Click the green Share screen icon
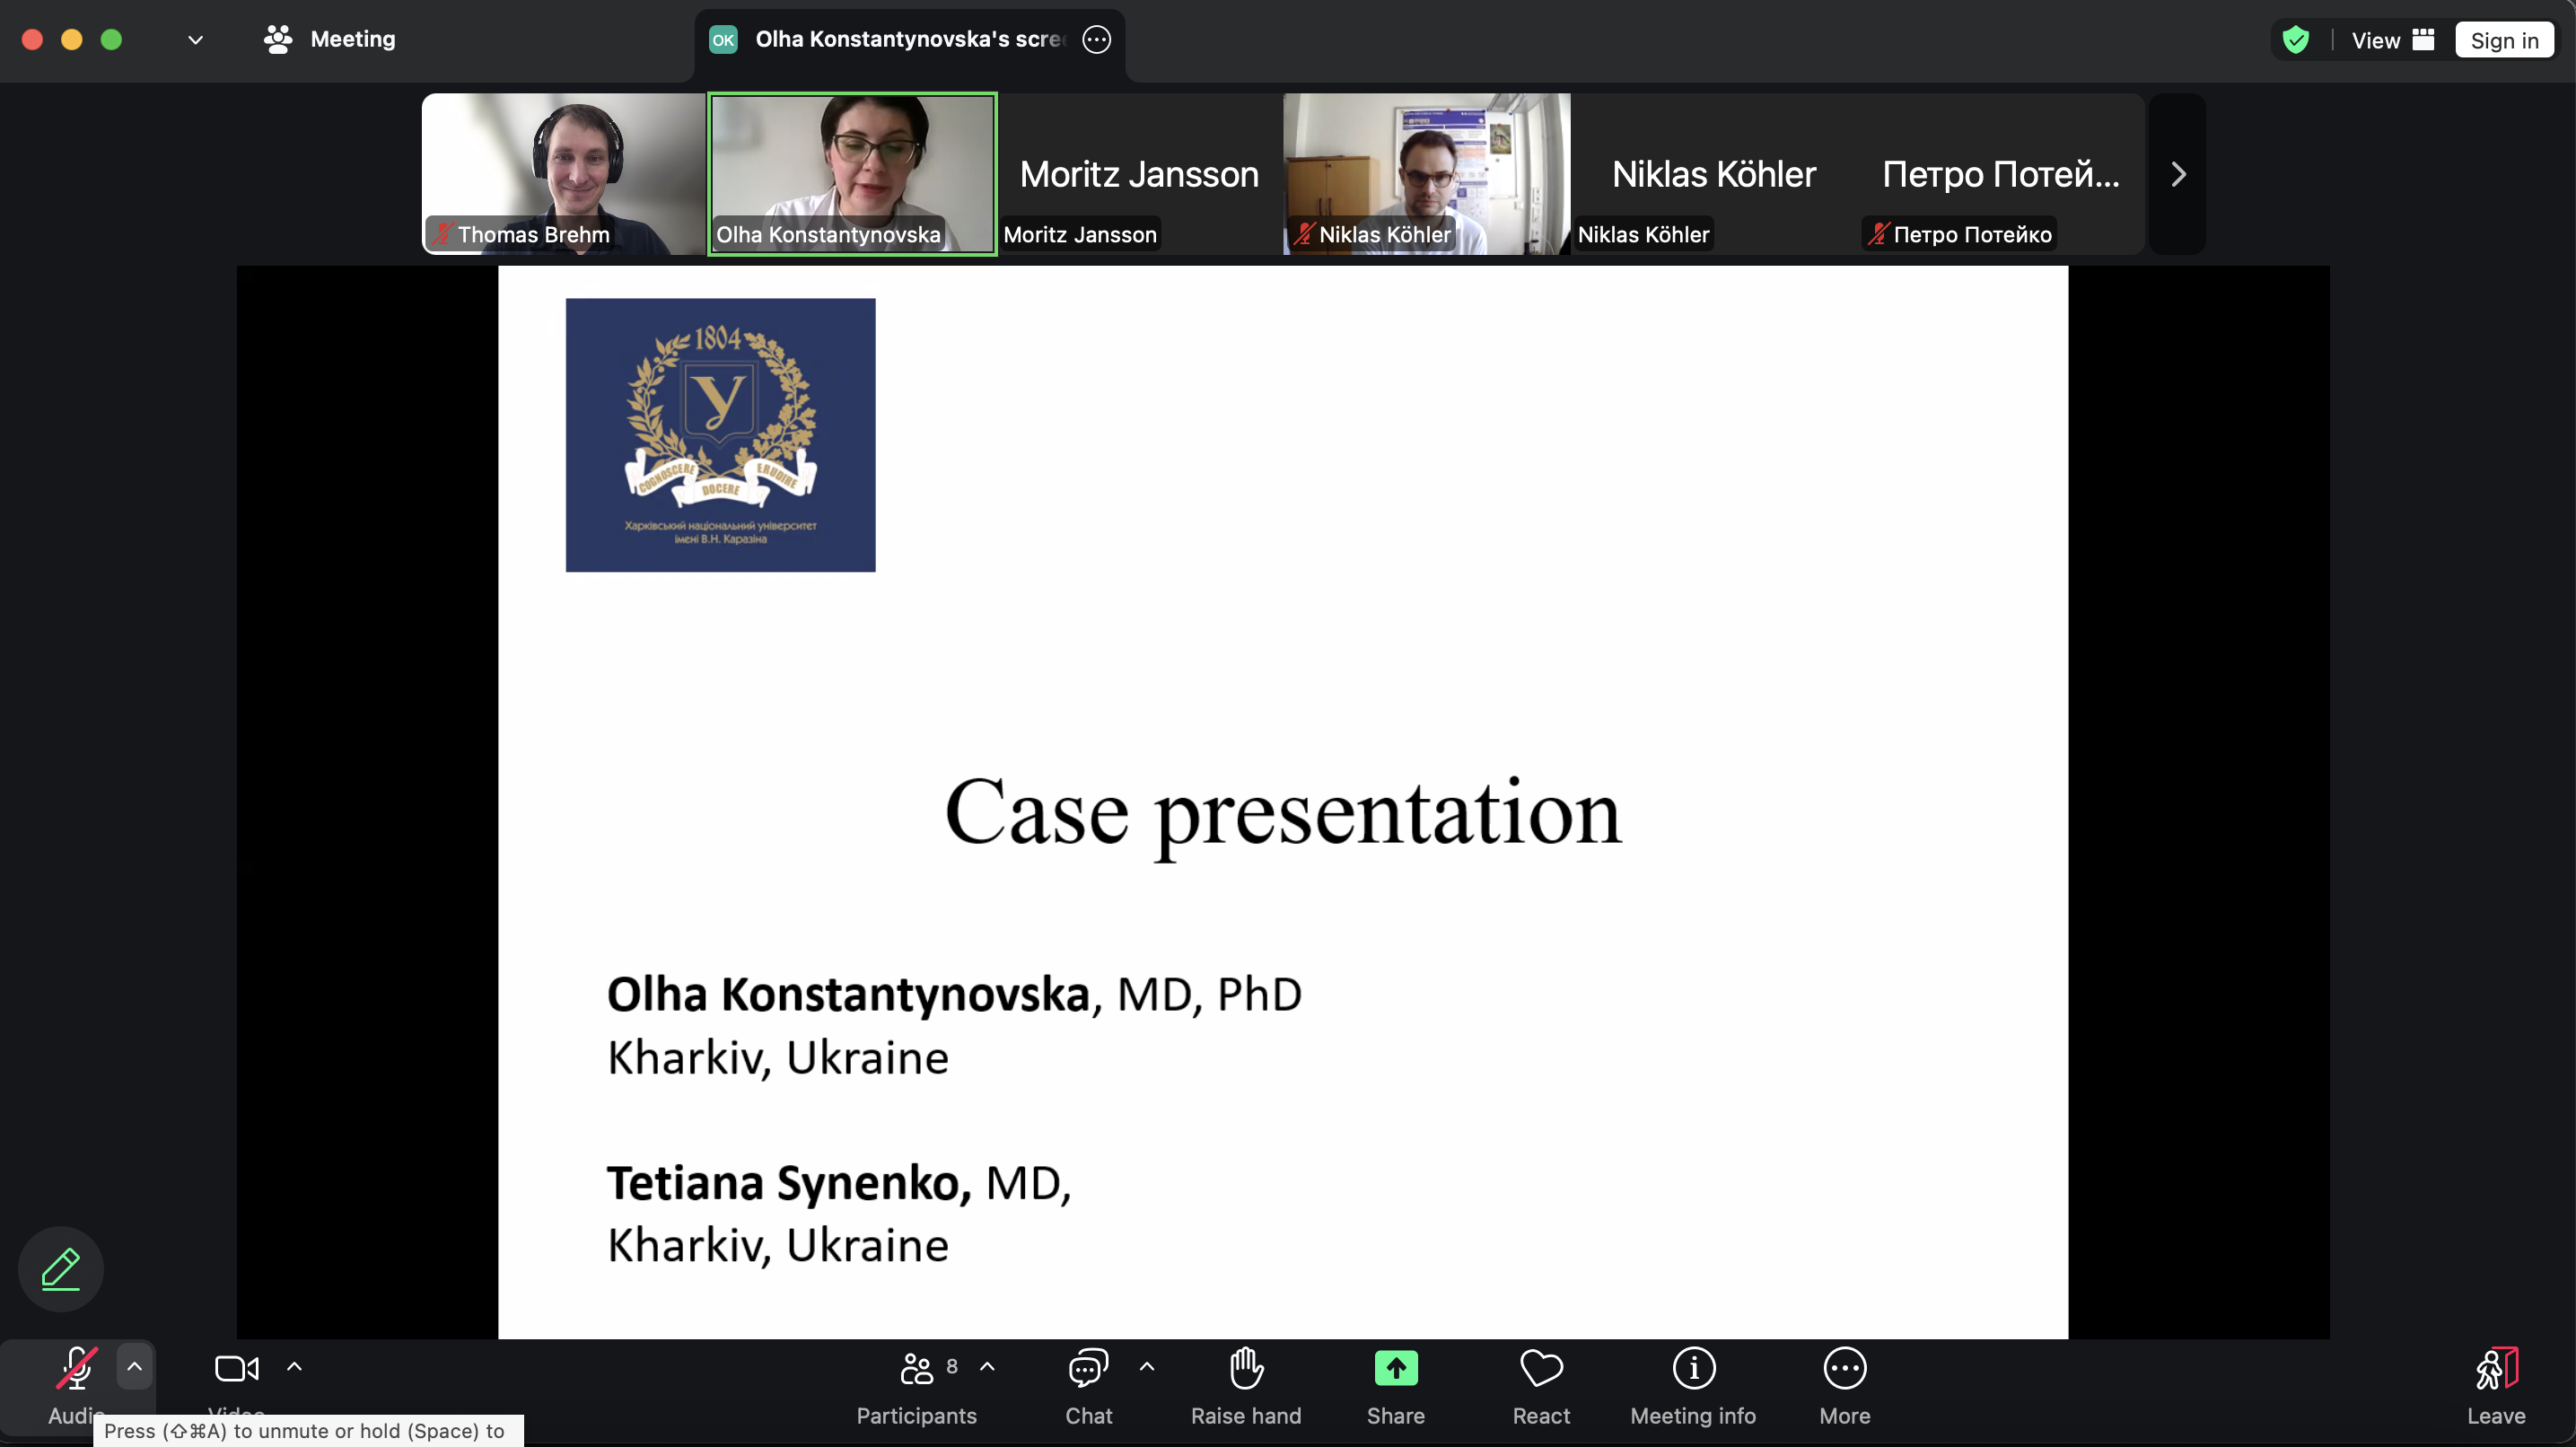 1395,1369
